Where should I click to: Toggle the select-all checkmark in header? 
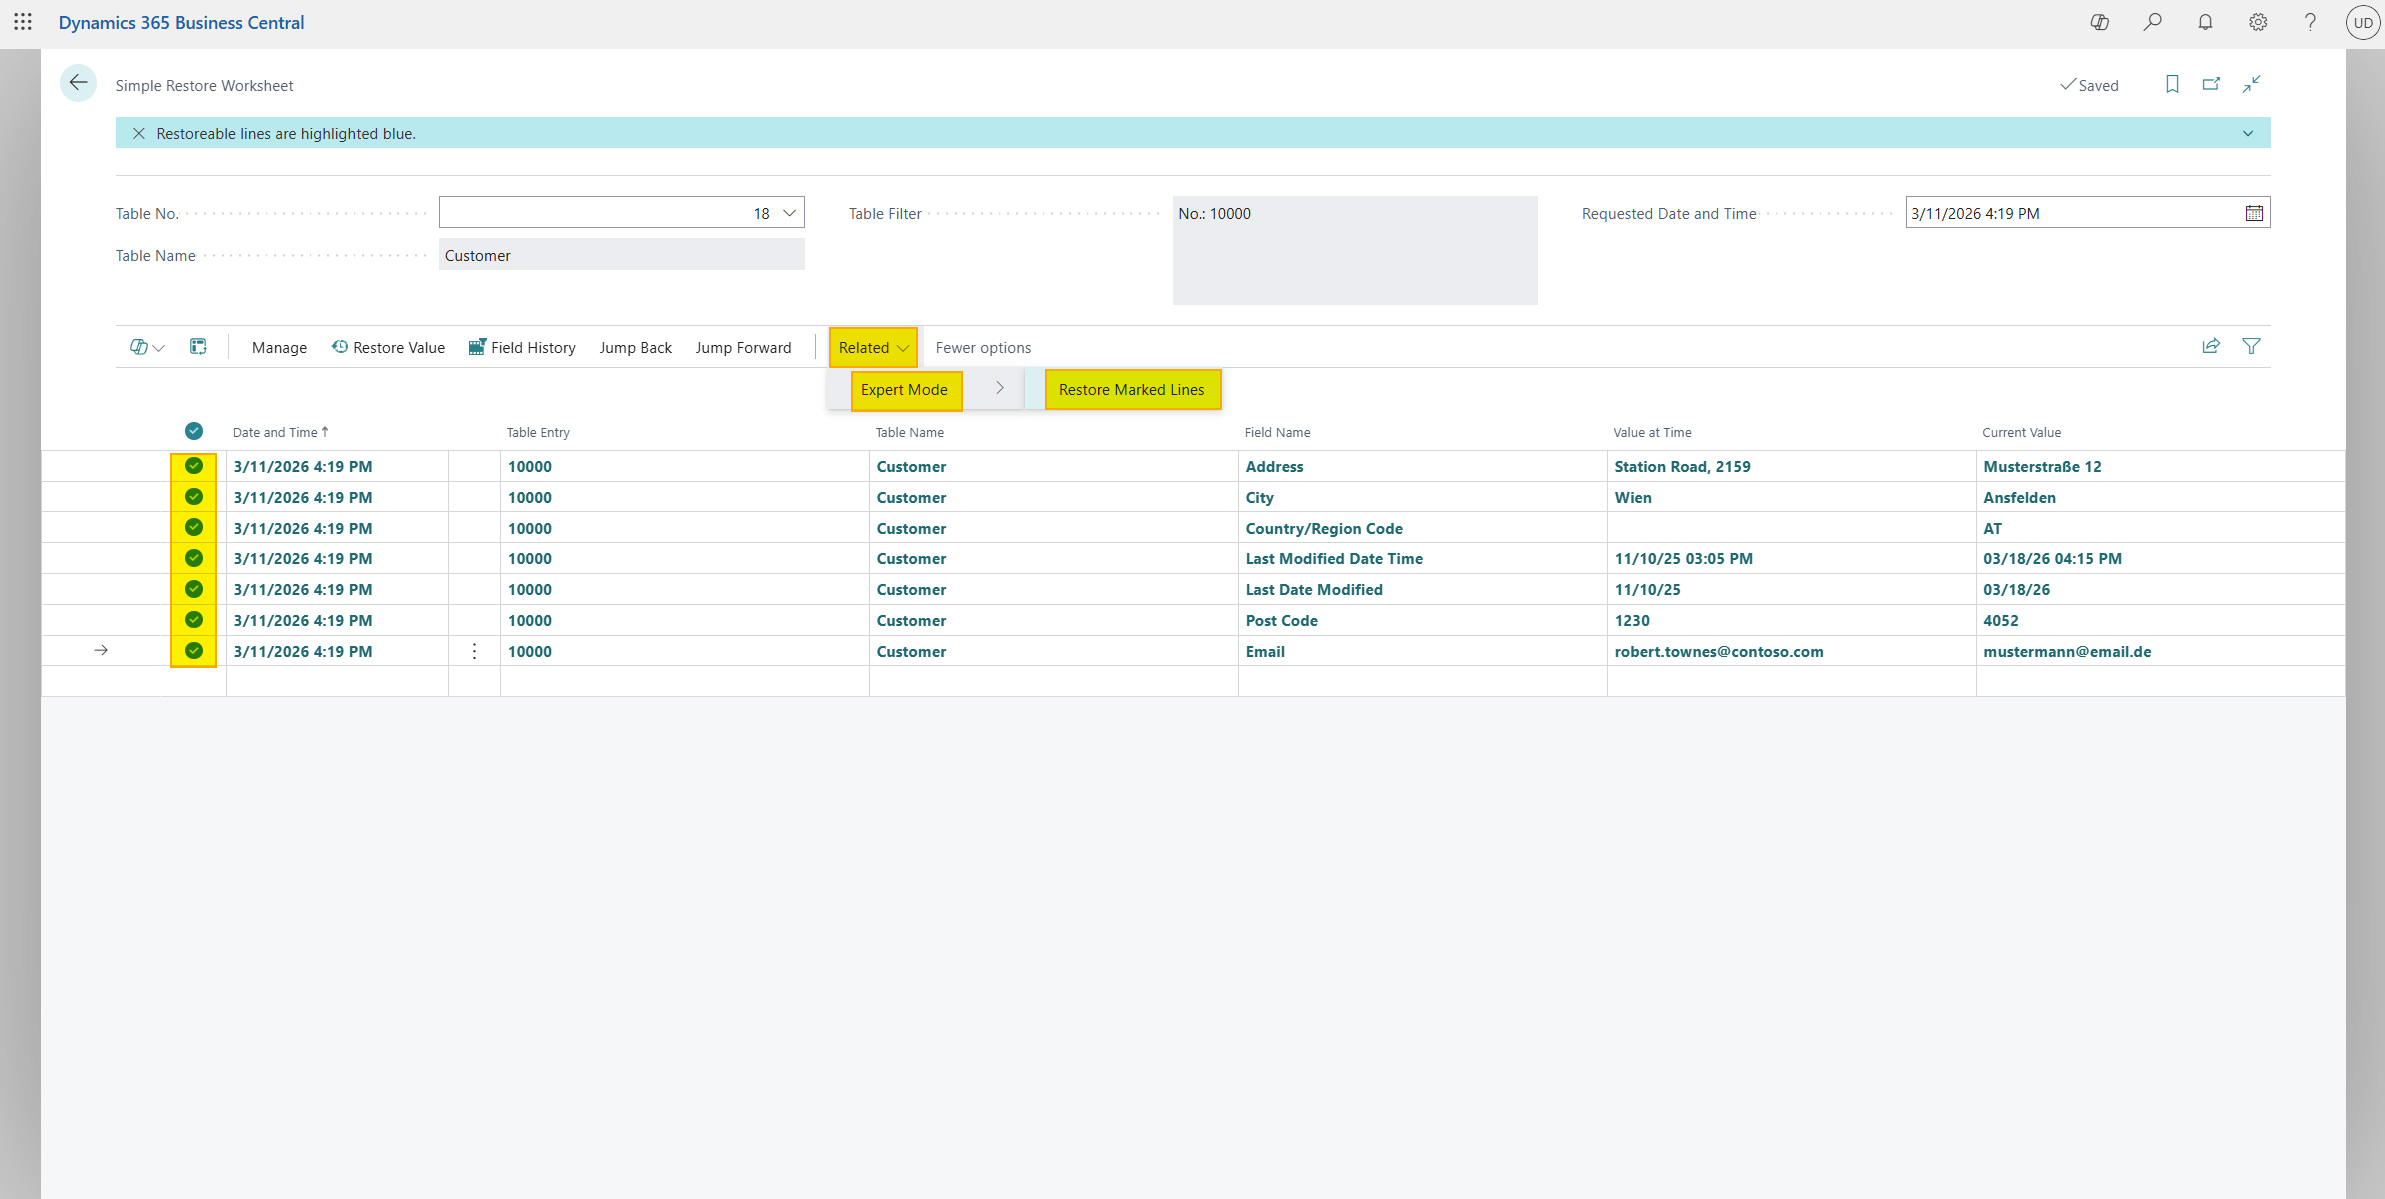click(194, 431)
